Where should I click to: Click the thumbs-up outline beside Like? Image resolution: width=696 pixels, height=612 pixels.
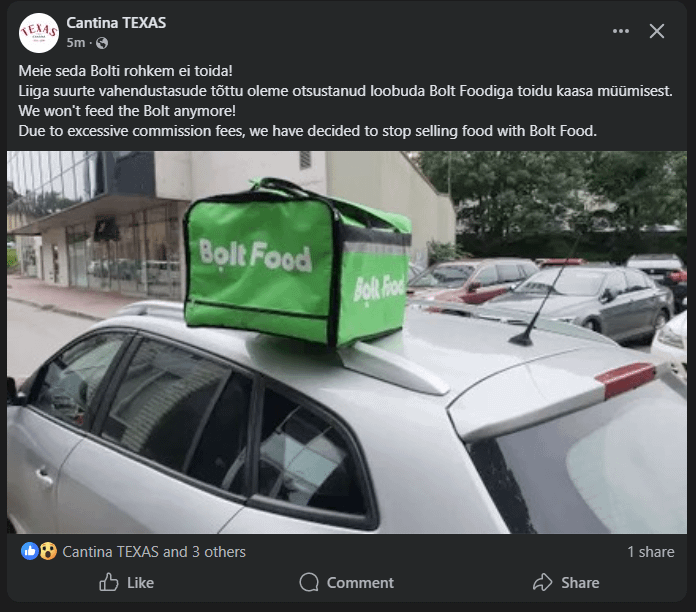pos(109,582)
